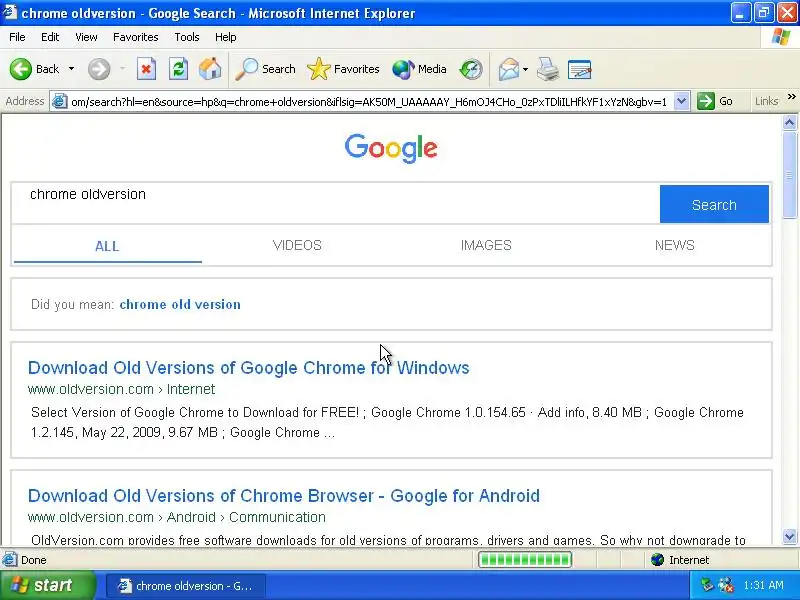800x600 pixels.
Task: Click the vertical scrollbar thumb
Action: 789,174
